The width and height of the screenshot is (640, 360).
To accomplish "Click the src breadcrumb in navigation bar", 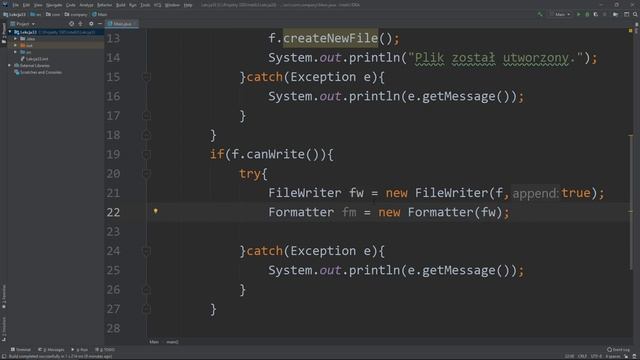I will (x=36, y=14).
